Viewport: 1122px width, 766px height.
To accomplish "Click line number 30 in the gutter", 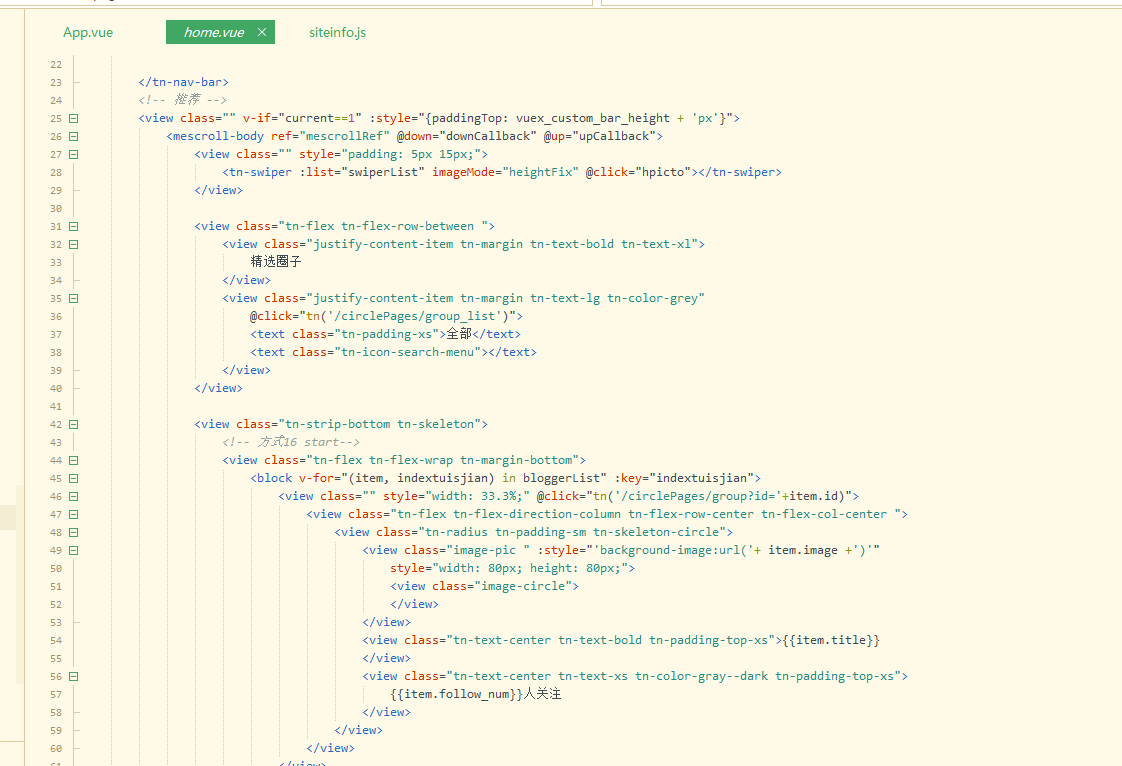I will coord(55,208).
